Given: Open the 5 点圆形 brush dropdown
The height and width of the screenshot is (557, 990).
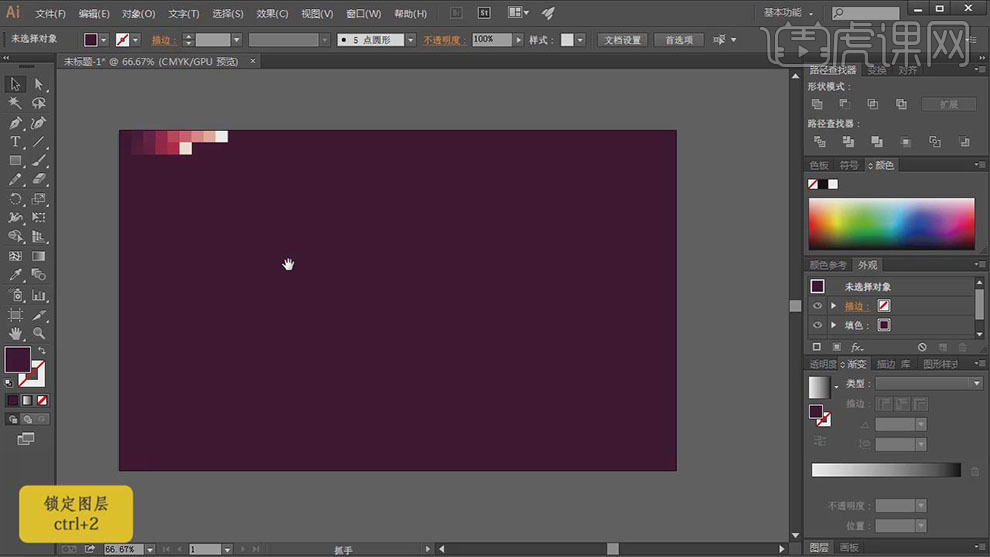Looking at the screenshot, I should 410,40.
